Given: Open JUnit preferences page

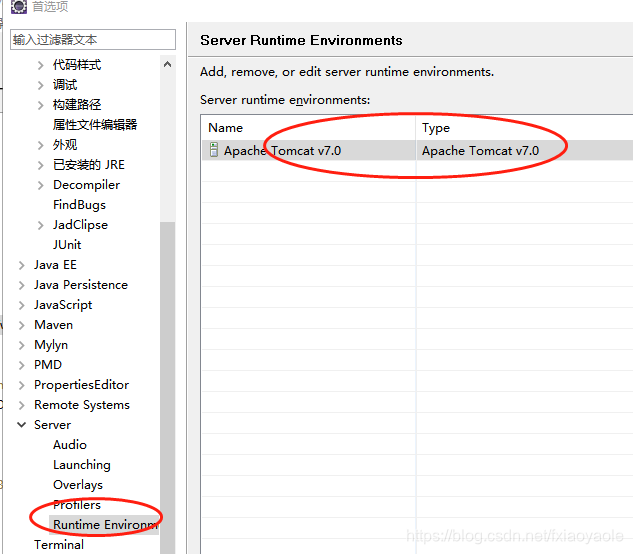Looking at the screenshot, I should (x=67, y=245).
